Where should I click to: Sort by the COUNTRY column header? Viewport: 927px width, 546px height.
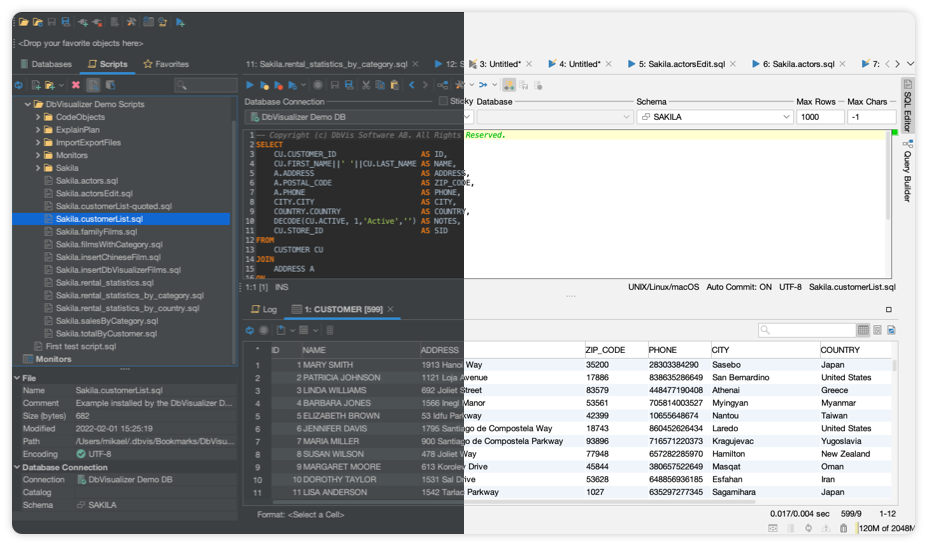(855, 350)
